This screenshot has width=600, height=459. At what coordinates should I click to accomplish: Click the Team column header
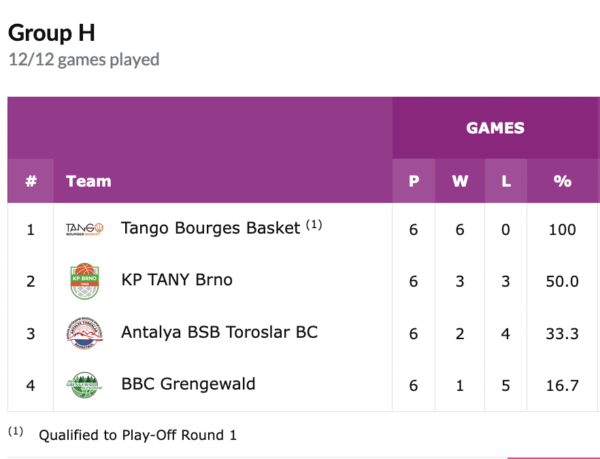tap(88, 181)
